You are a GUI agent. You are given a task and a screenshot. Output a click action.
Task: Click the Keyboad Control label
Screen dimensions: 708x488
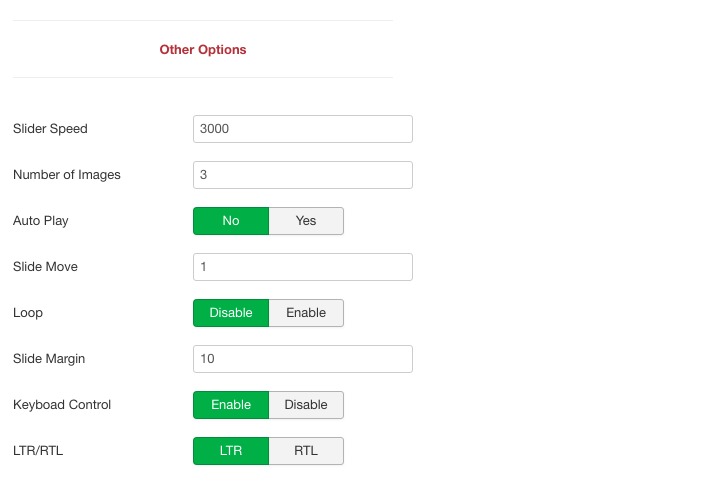tap(62, 405)
